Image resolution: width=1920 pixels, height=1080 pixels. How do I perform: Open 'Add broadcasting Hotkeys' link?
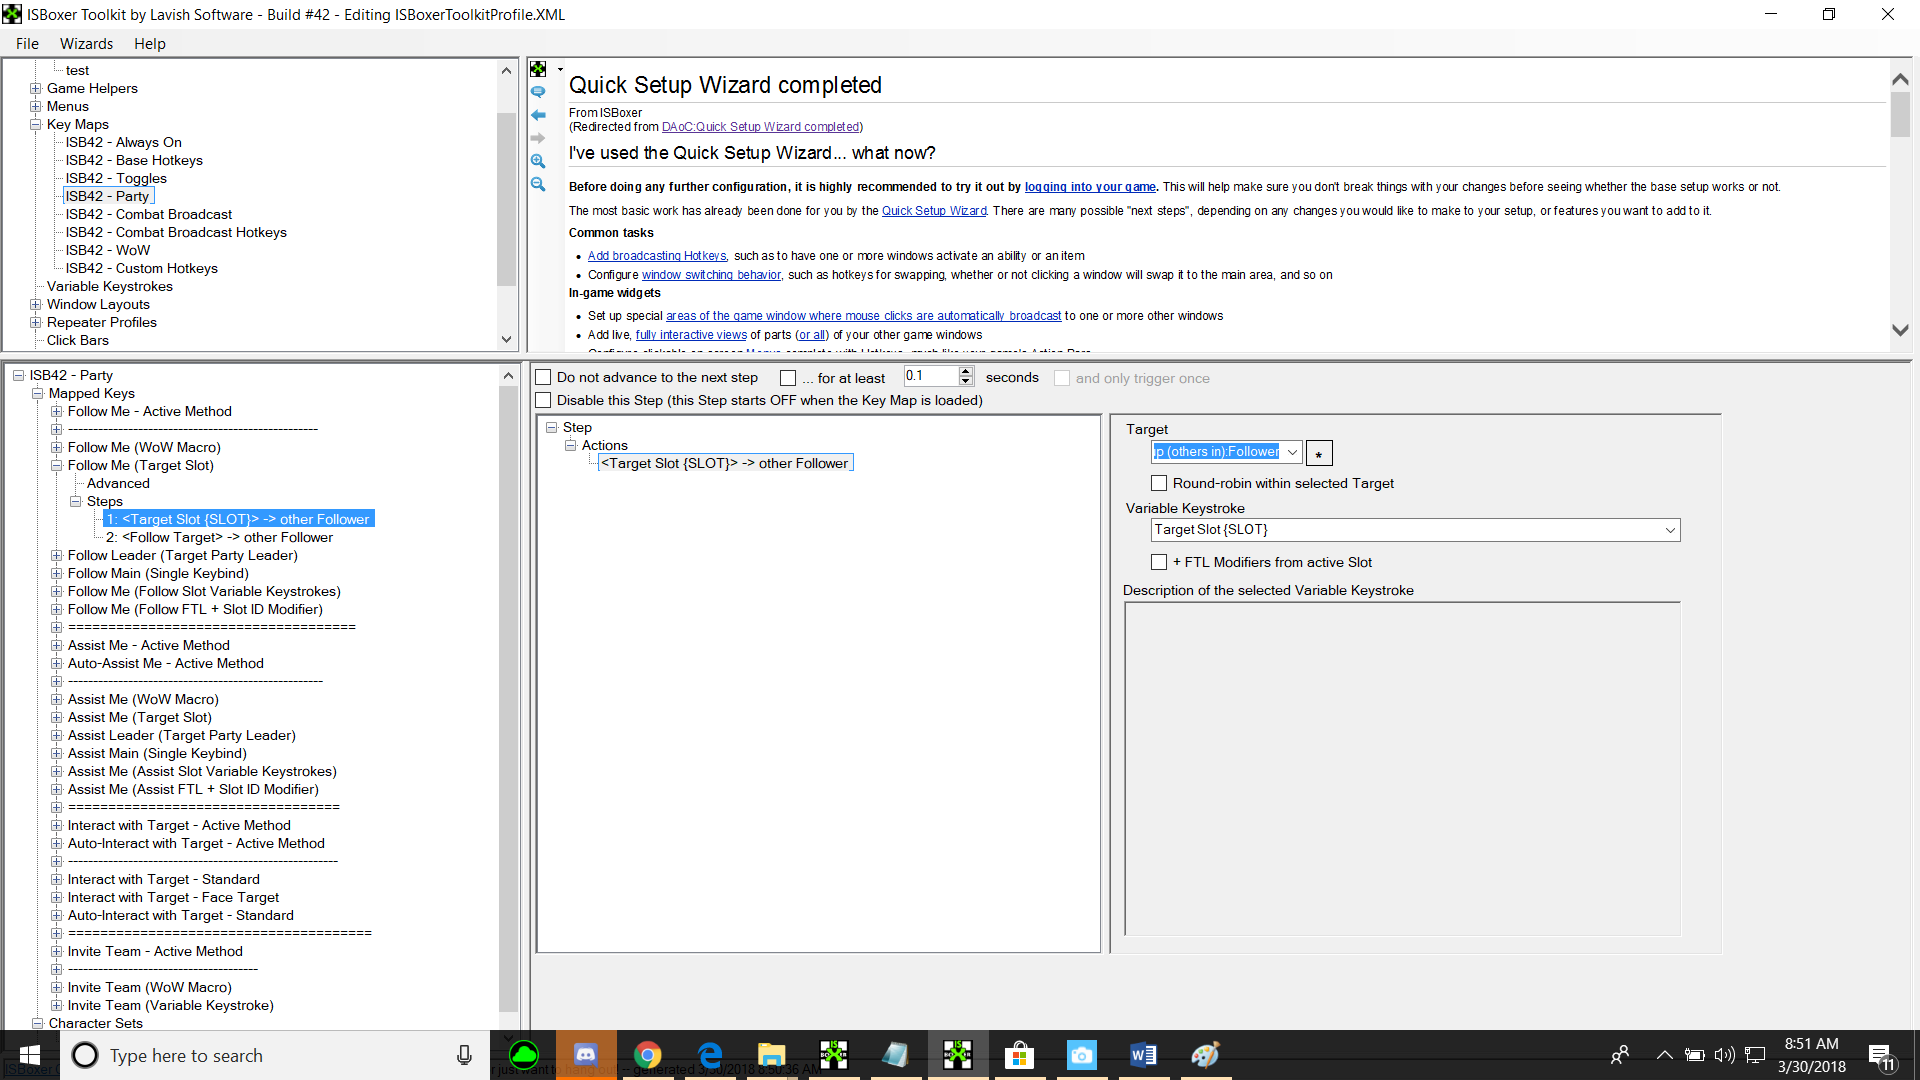[x=657, y=256]
